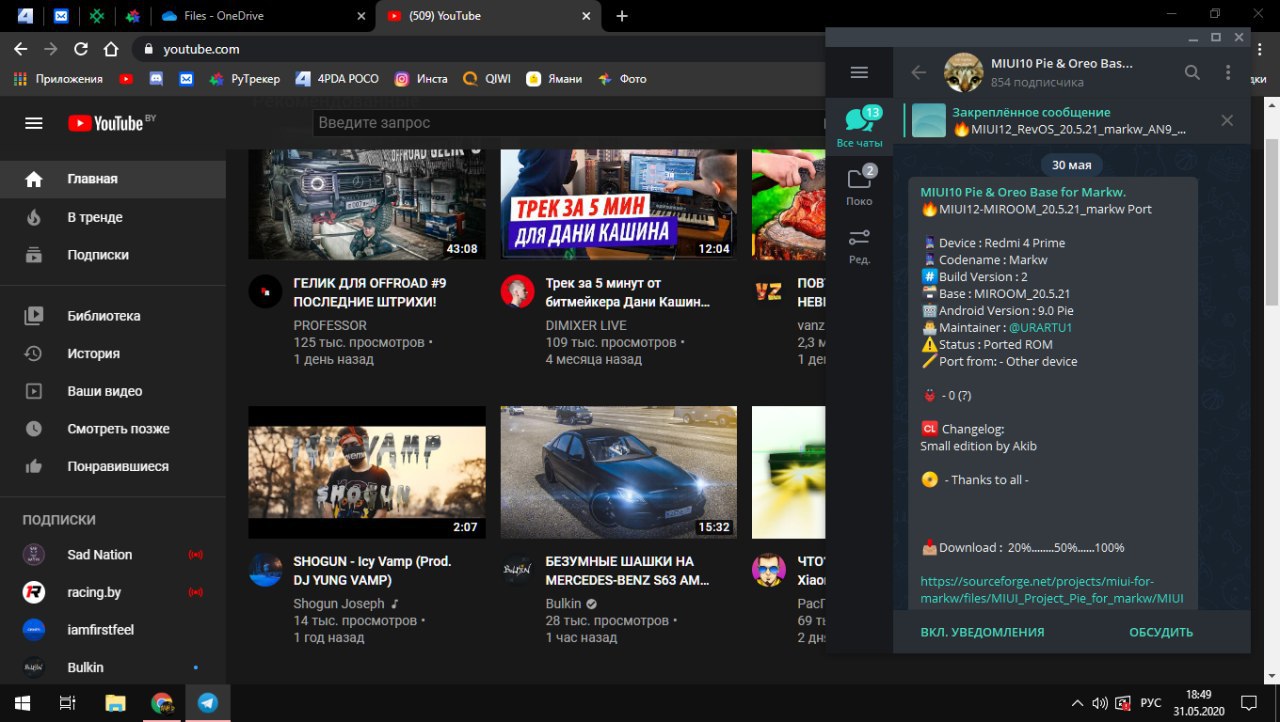
Task: Click PROFESSOR channel avatar
Action: coord(265,291)
